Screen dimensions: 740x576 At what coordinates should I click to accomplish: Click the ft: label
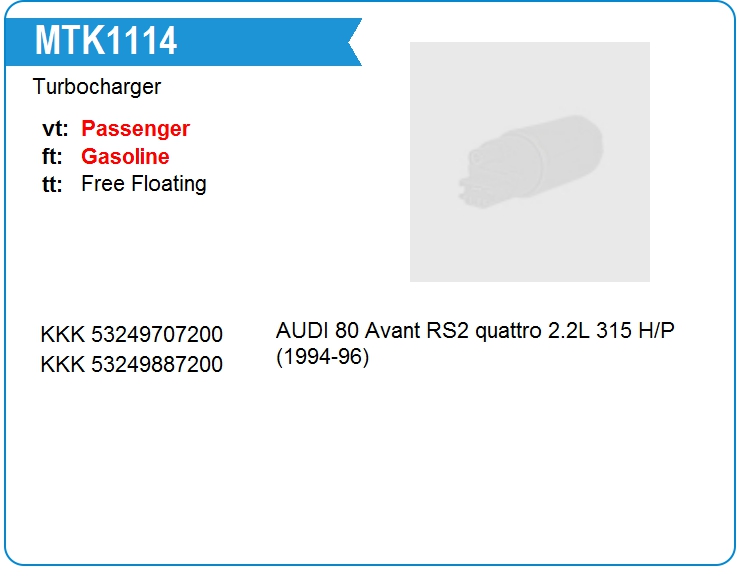pos(54,157)
